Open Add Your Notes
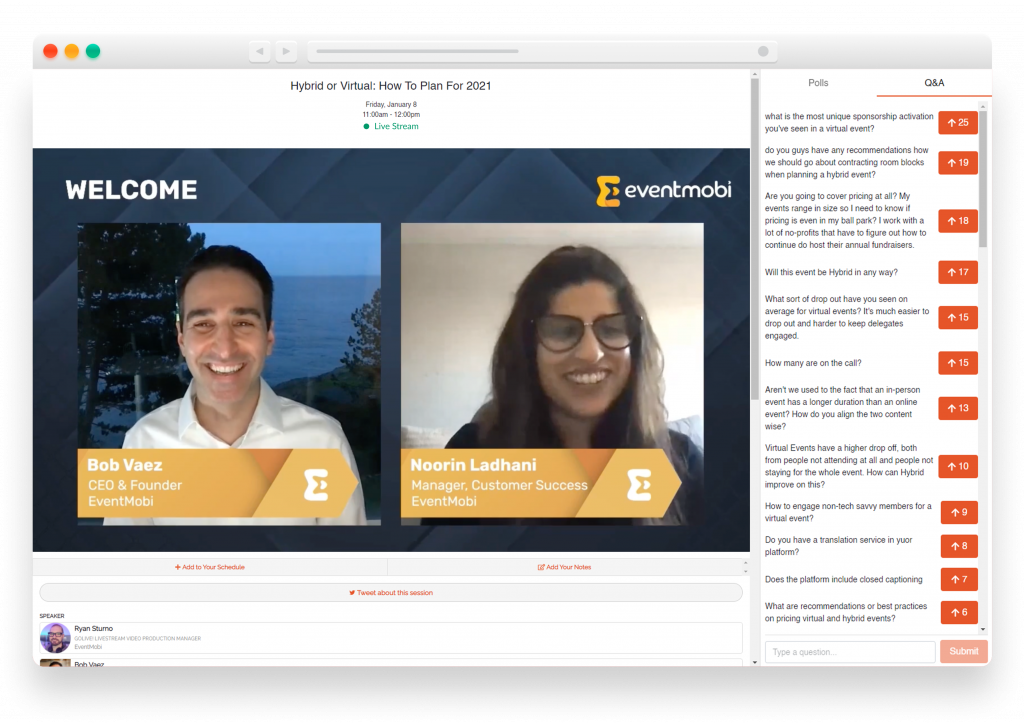The image size is (1024, 723). [x=564, y=567]
